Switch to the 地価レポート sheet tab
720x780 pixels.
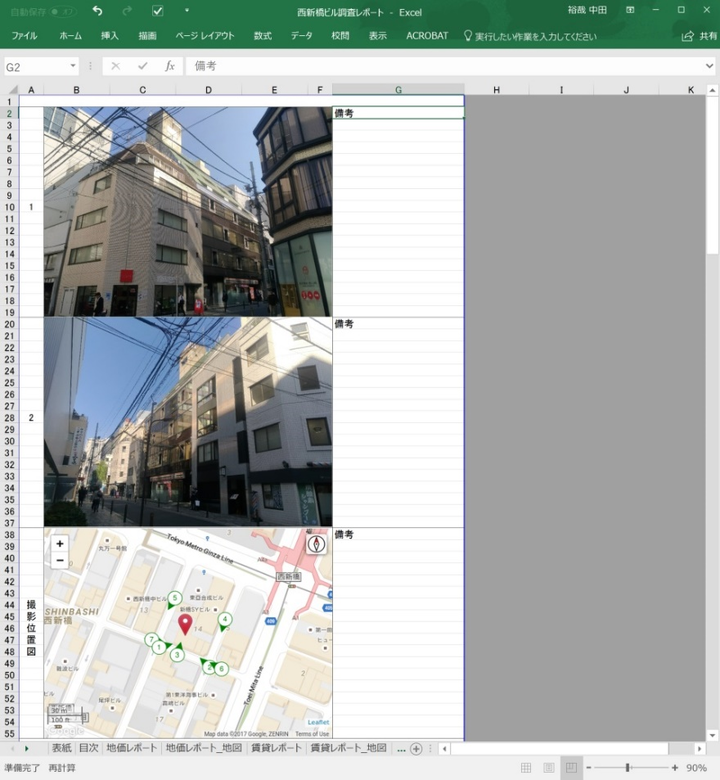coord(131,748)
